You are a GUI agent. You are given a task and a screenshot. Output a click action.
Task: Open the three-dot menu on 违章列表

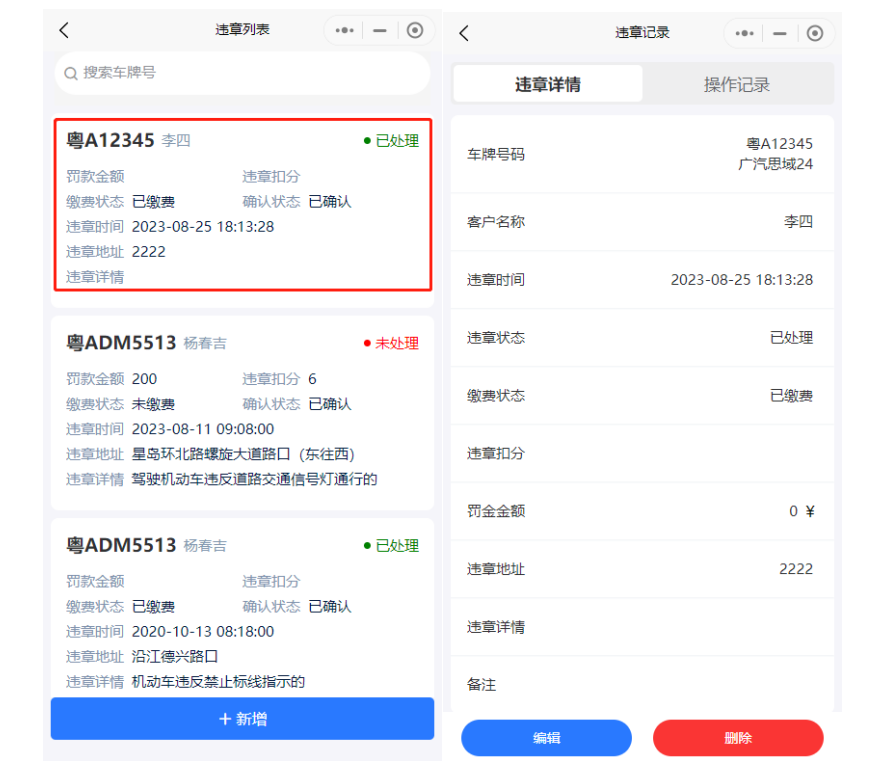tap(345, 31)
